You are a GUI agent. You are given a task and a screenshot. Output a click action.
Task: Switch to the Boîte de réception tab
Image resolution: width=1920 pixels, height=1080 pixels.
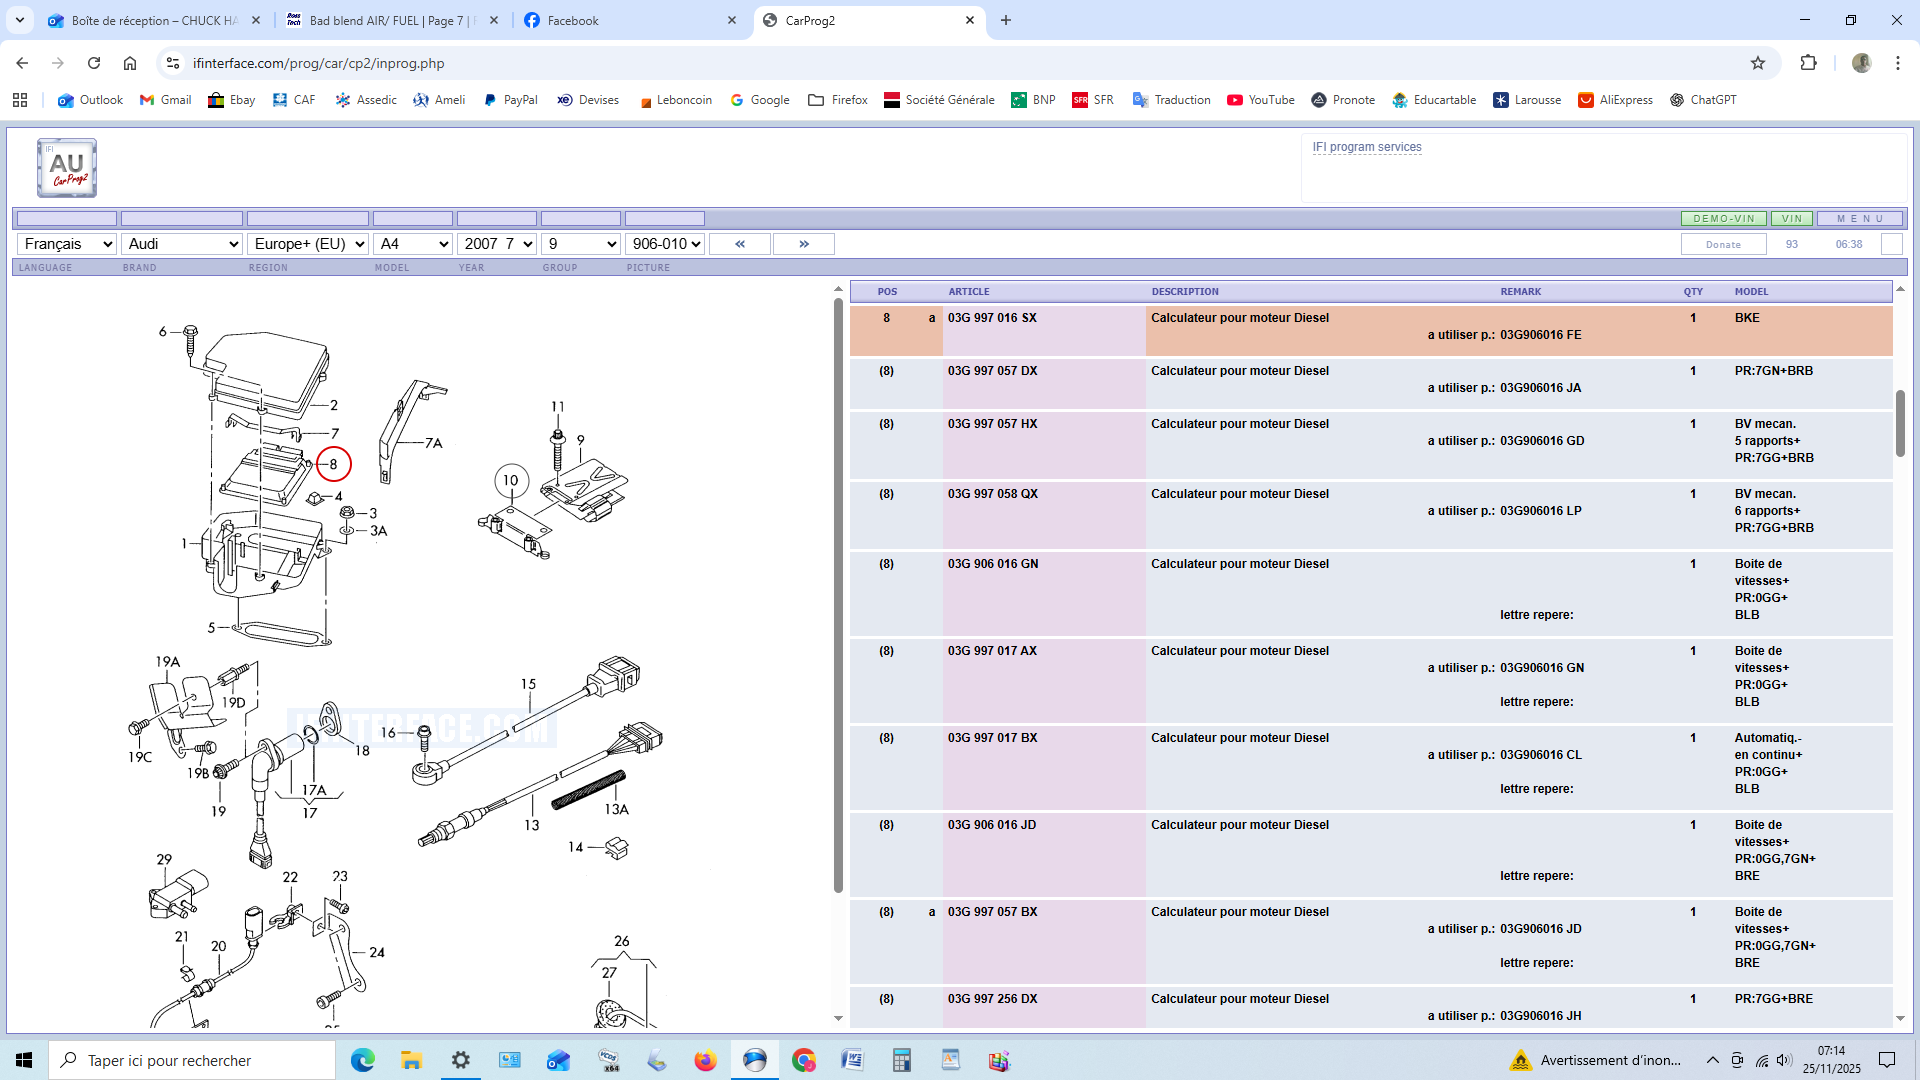click(x=155, y=20)
